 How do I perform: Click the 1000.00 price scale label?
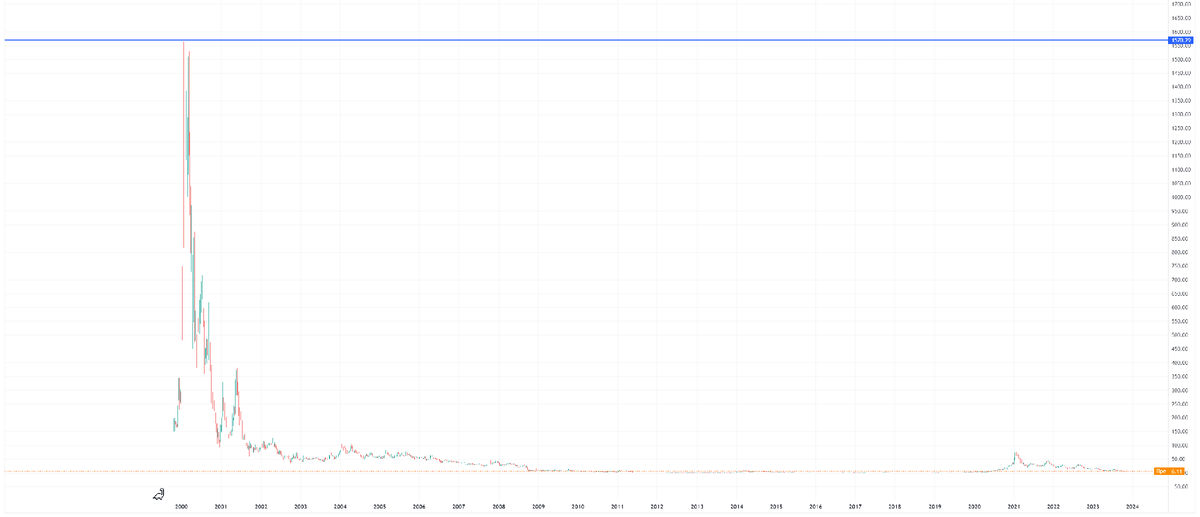[1179, 197]
